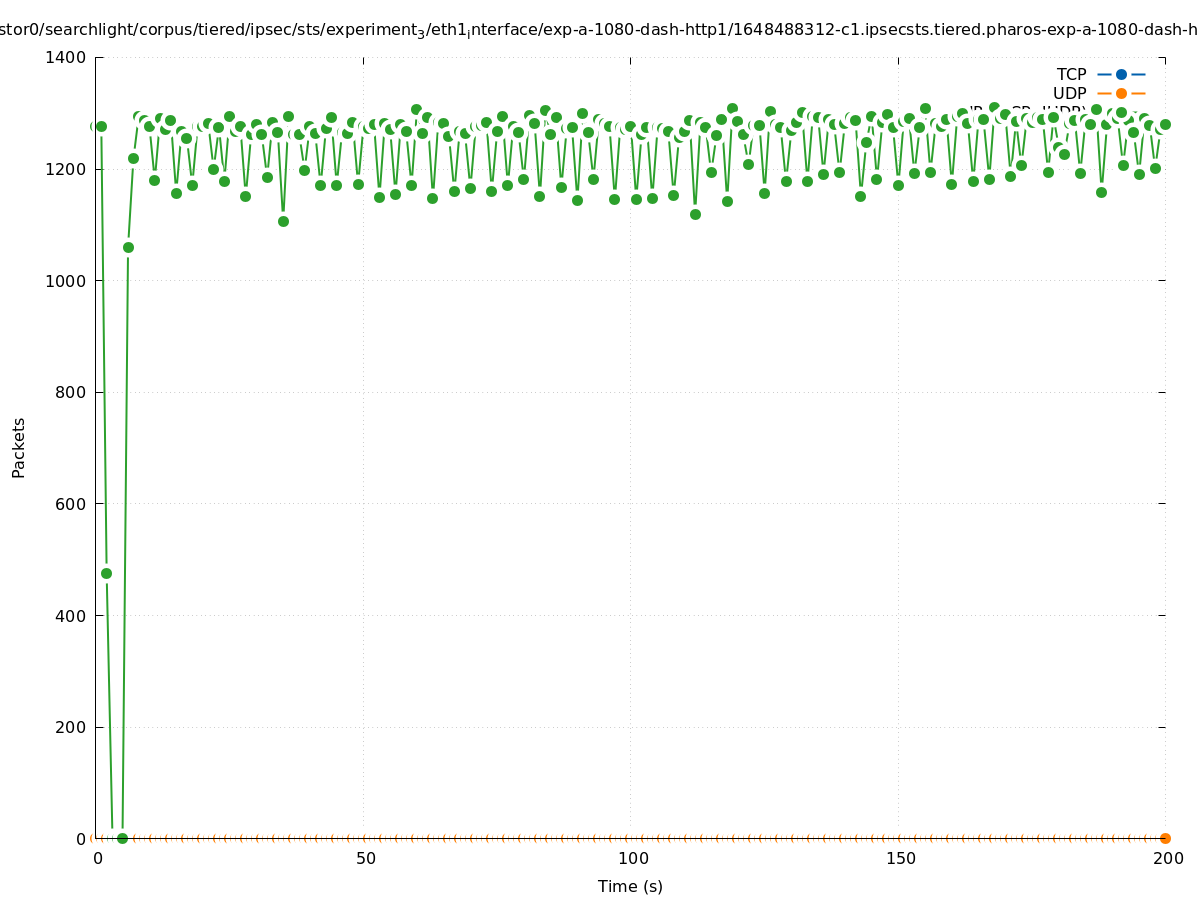Select the TCP legend label
1197x900 pixels.
coord(1071,75)
